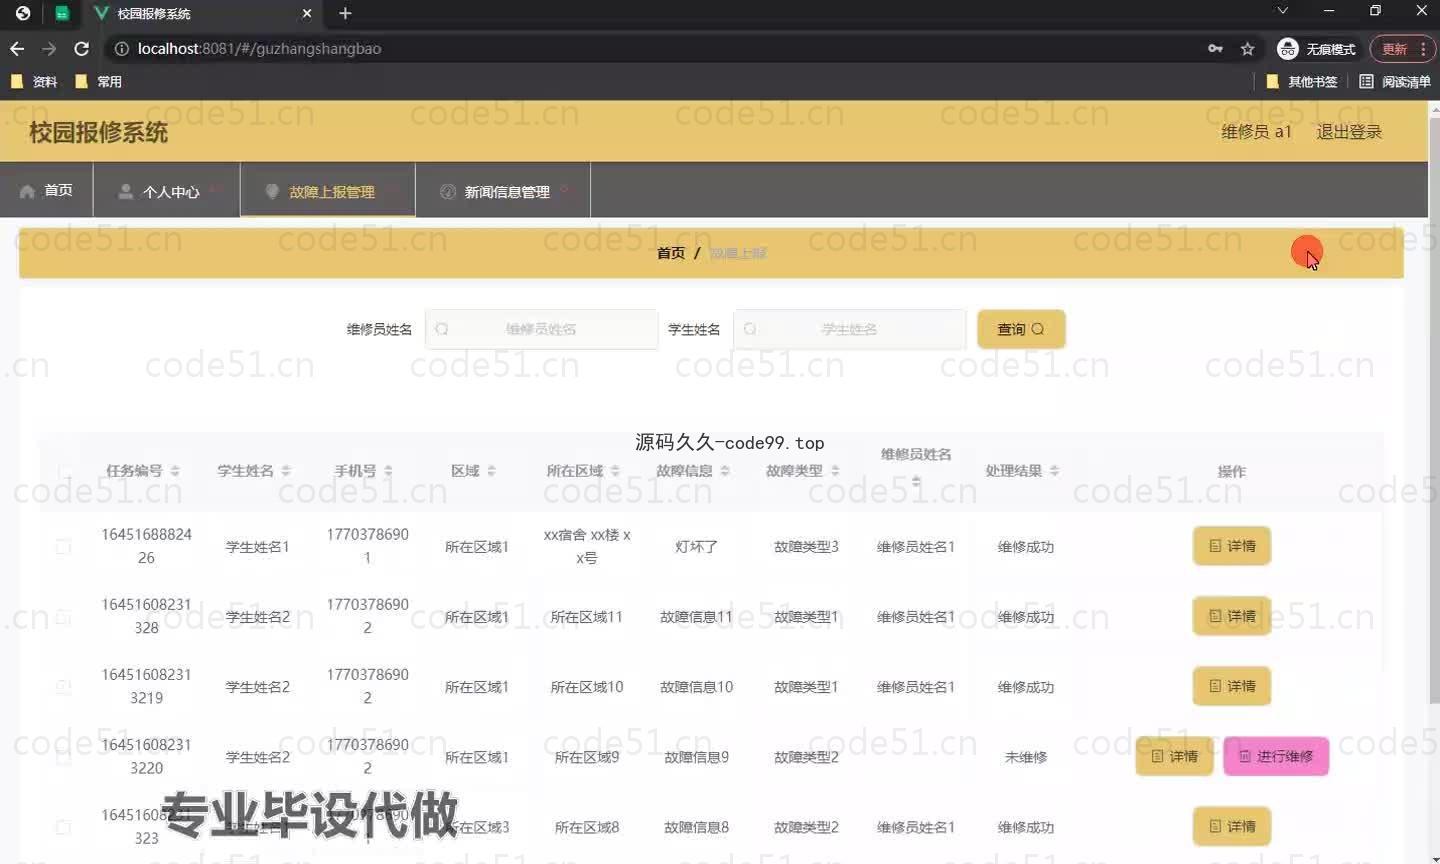
Task: Click the cell 所在区域3
Action: pyautogui.click(x=477, y=827)
